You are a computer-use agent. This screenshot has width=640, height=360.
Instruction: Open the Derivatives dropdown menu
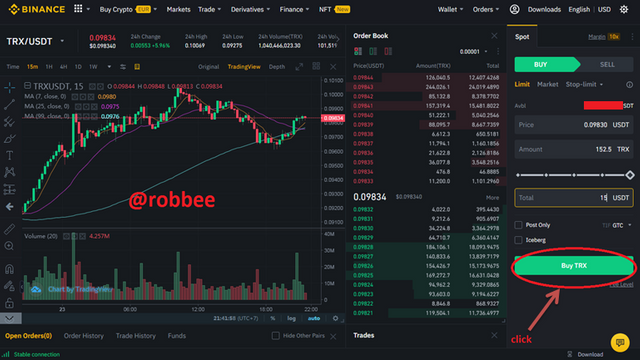(250, 9)
